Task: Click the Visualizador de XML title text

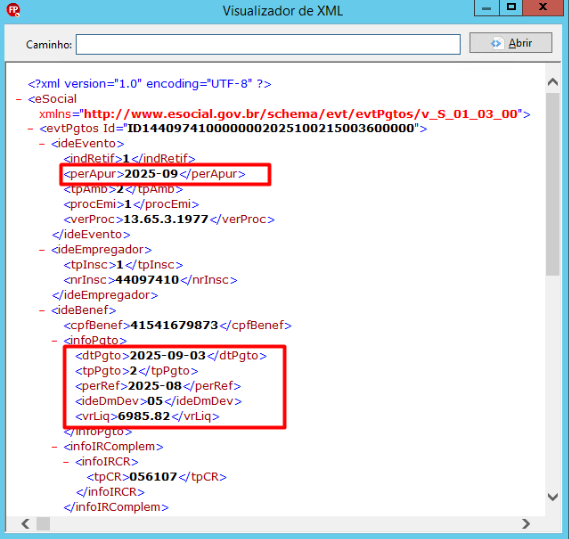Action: [283, 11]
